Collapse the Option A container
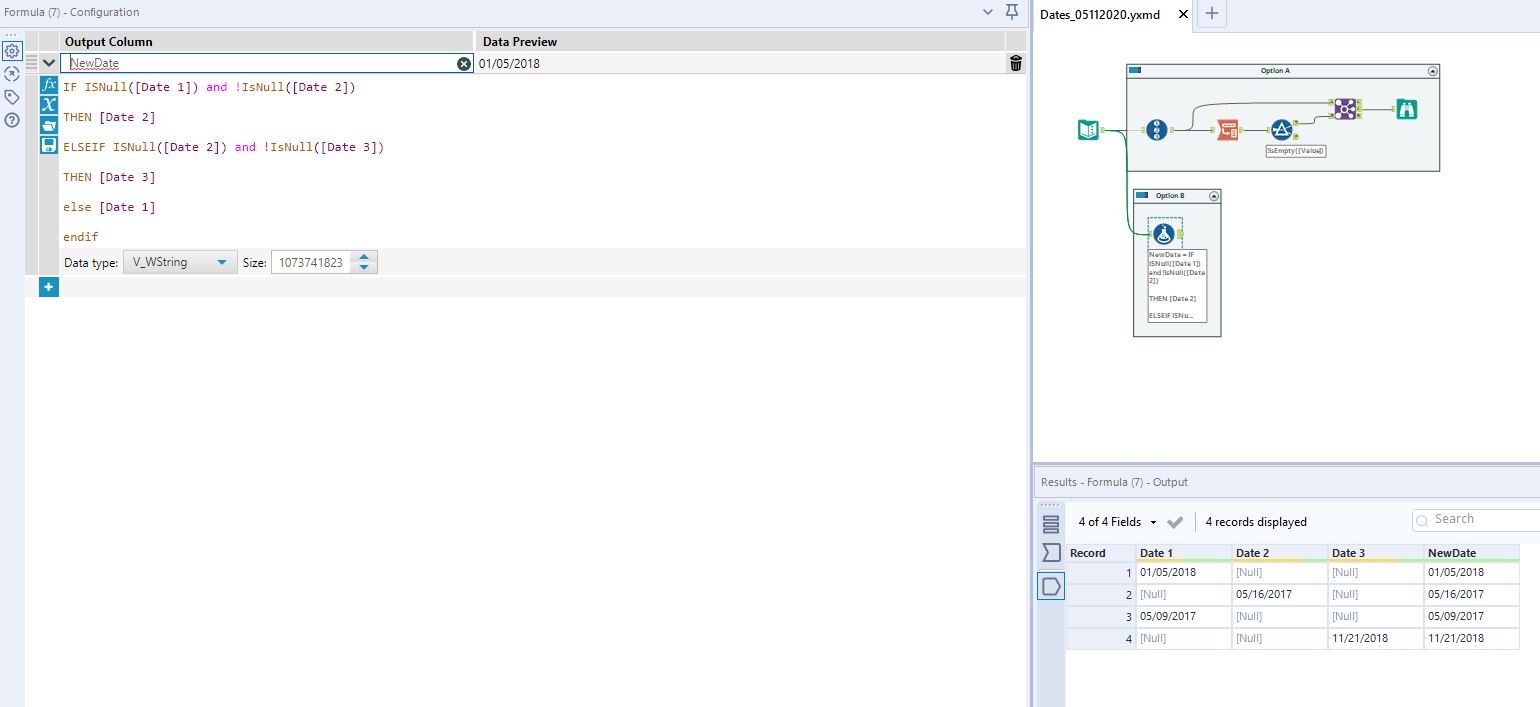This screenshot has width=1540, height=707. click(x=1432, y=70)
